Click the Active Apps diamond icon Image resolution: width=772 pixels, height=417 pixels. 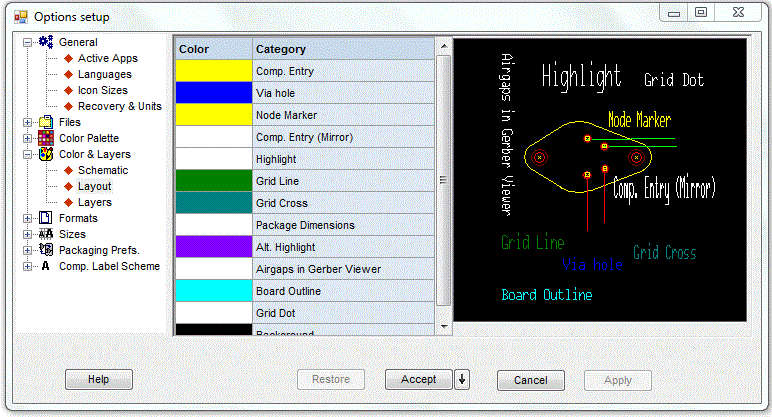tap(68, 58)
